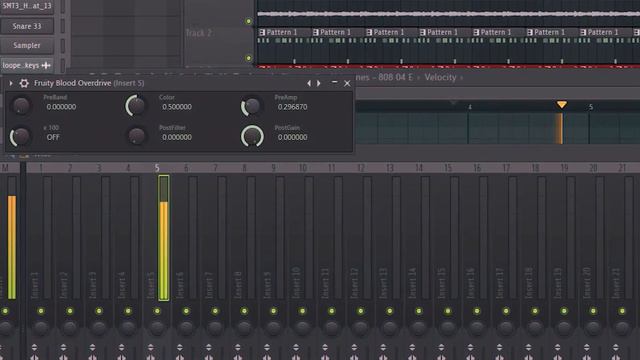Adjust pan knob of Insert 1
Screen dimensions: 640x360
click(41, 327)
